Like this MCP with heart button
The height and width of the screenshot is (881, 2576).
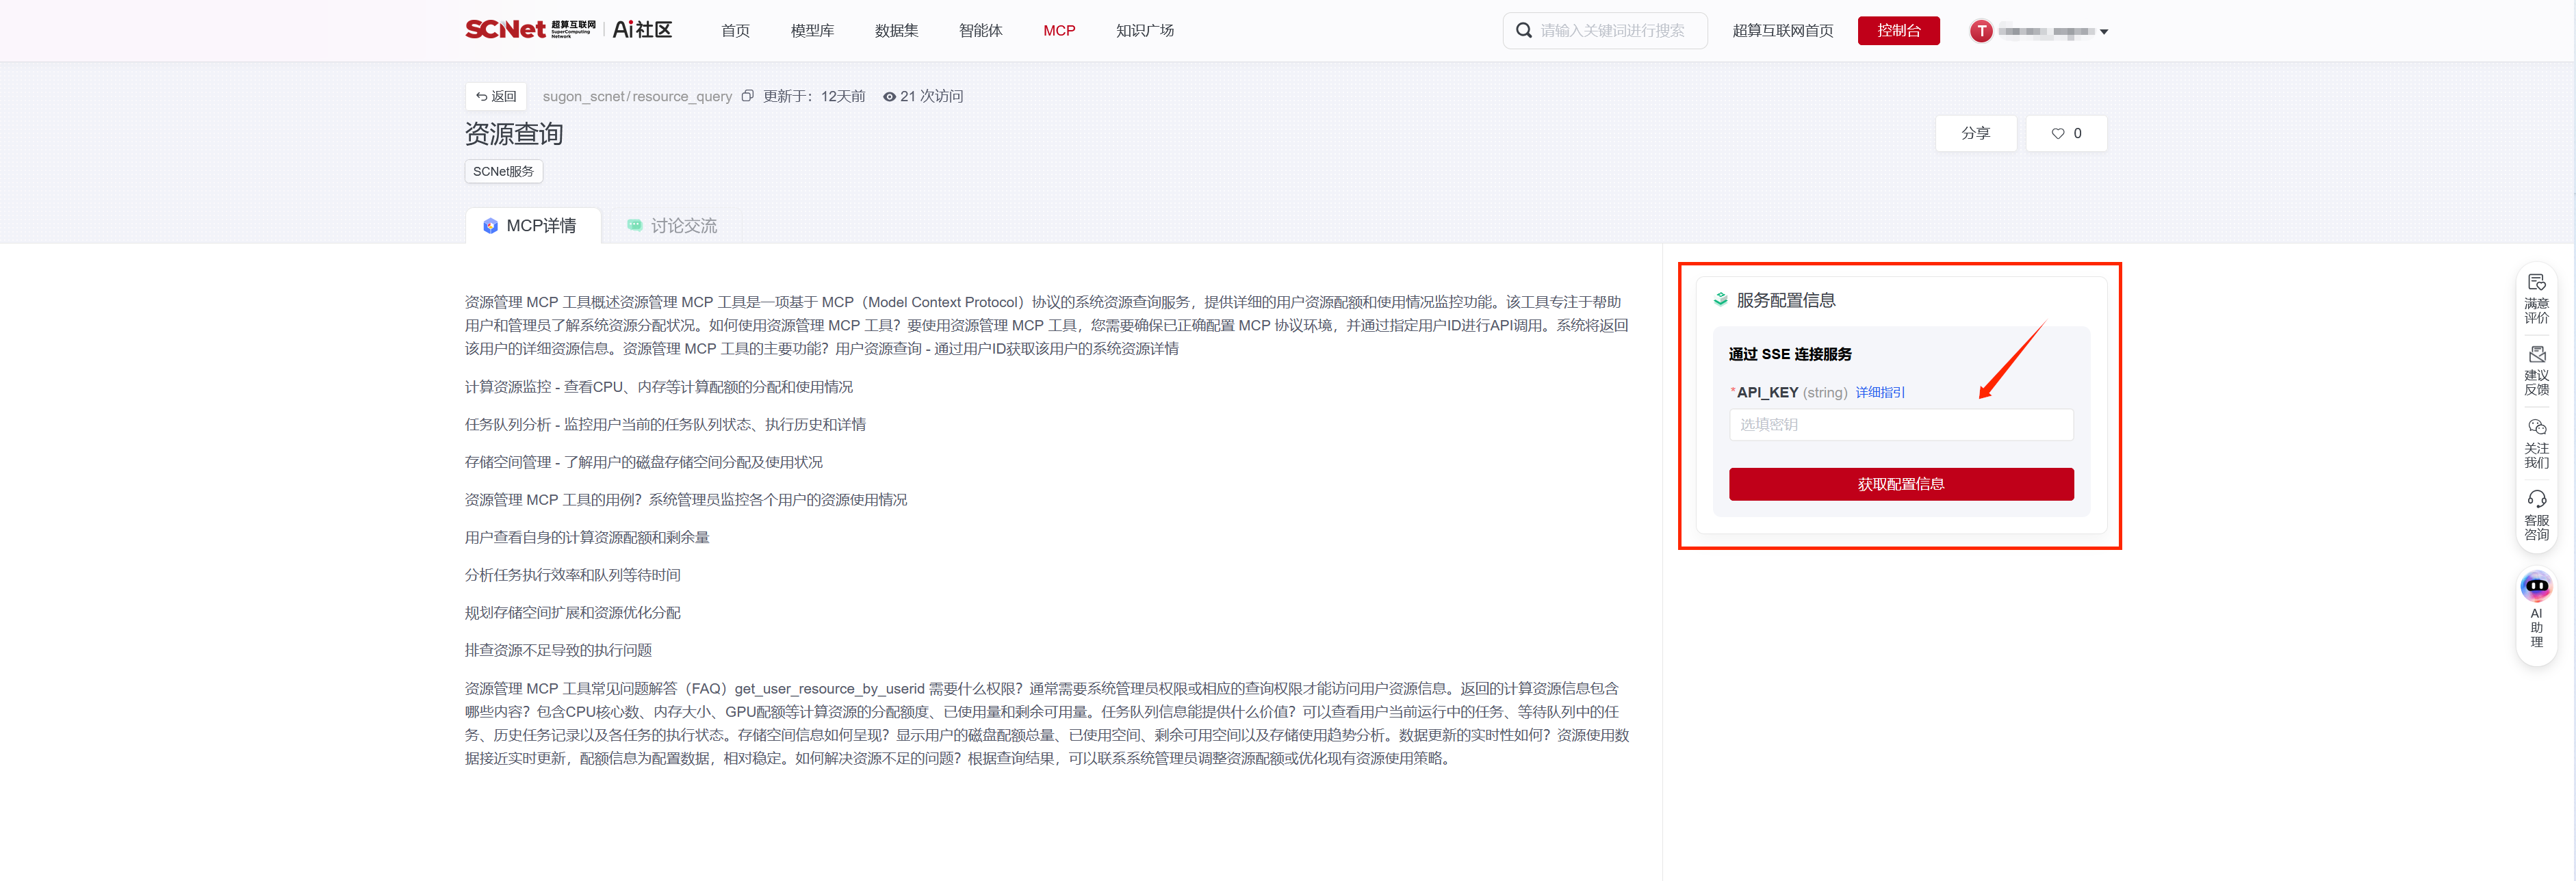tap(2065, 133)
